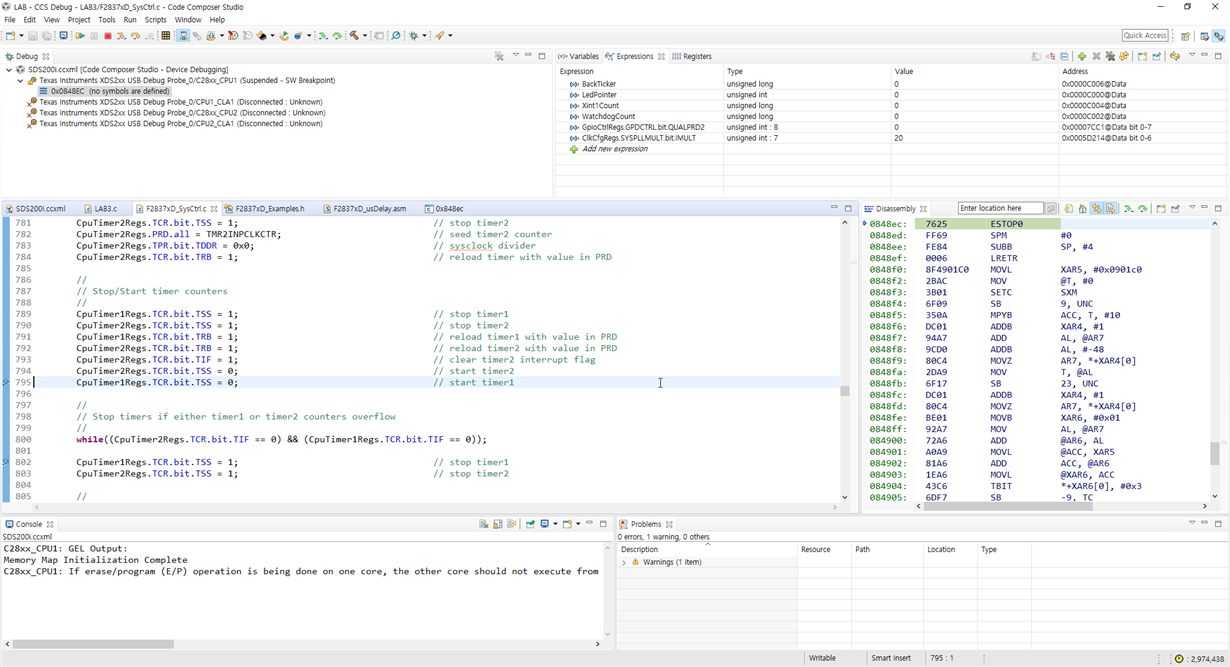This screenshot has width=1230, height=667.
Task: Click the green plus Add Expression icon
Action: [x=1081, y=56]
